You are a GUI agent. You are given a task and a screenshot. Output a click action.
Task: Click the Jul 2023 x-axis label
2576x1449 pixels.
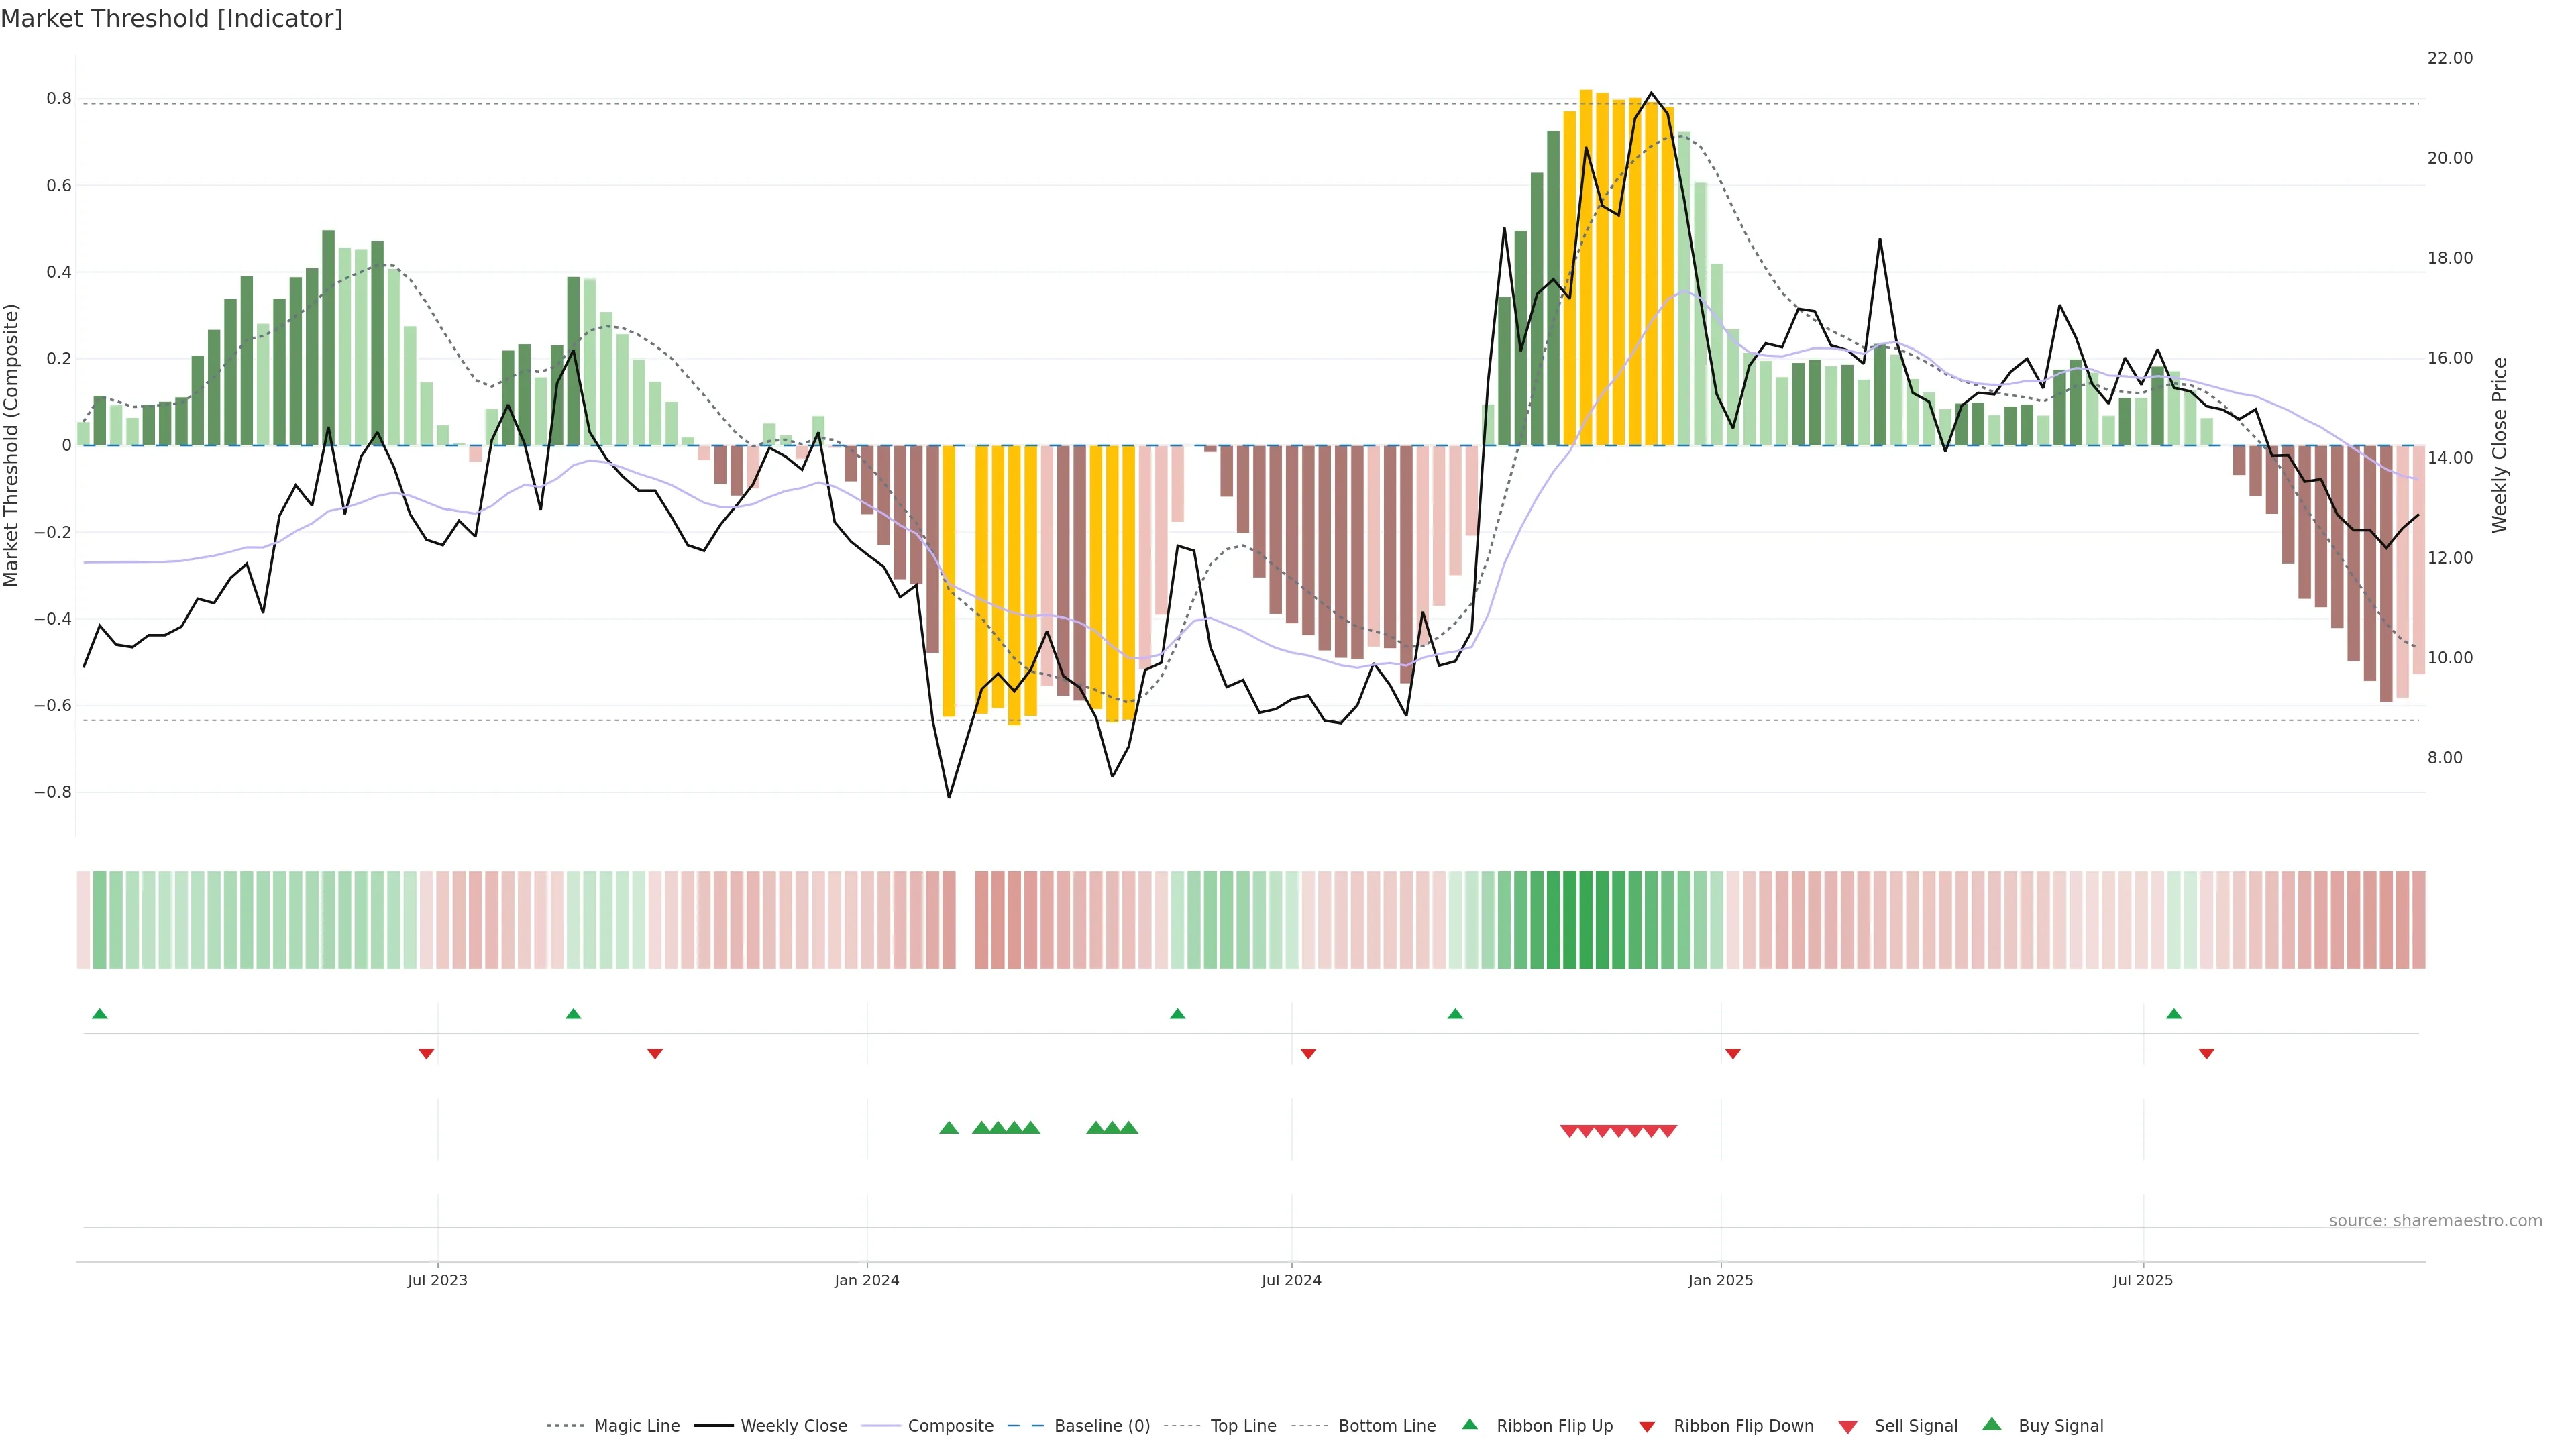[437, 1280]
